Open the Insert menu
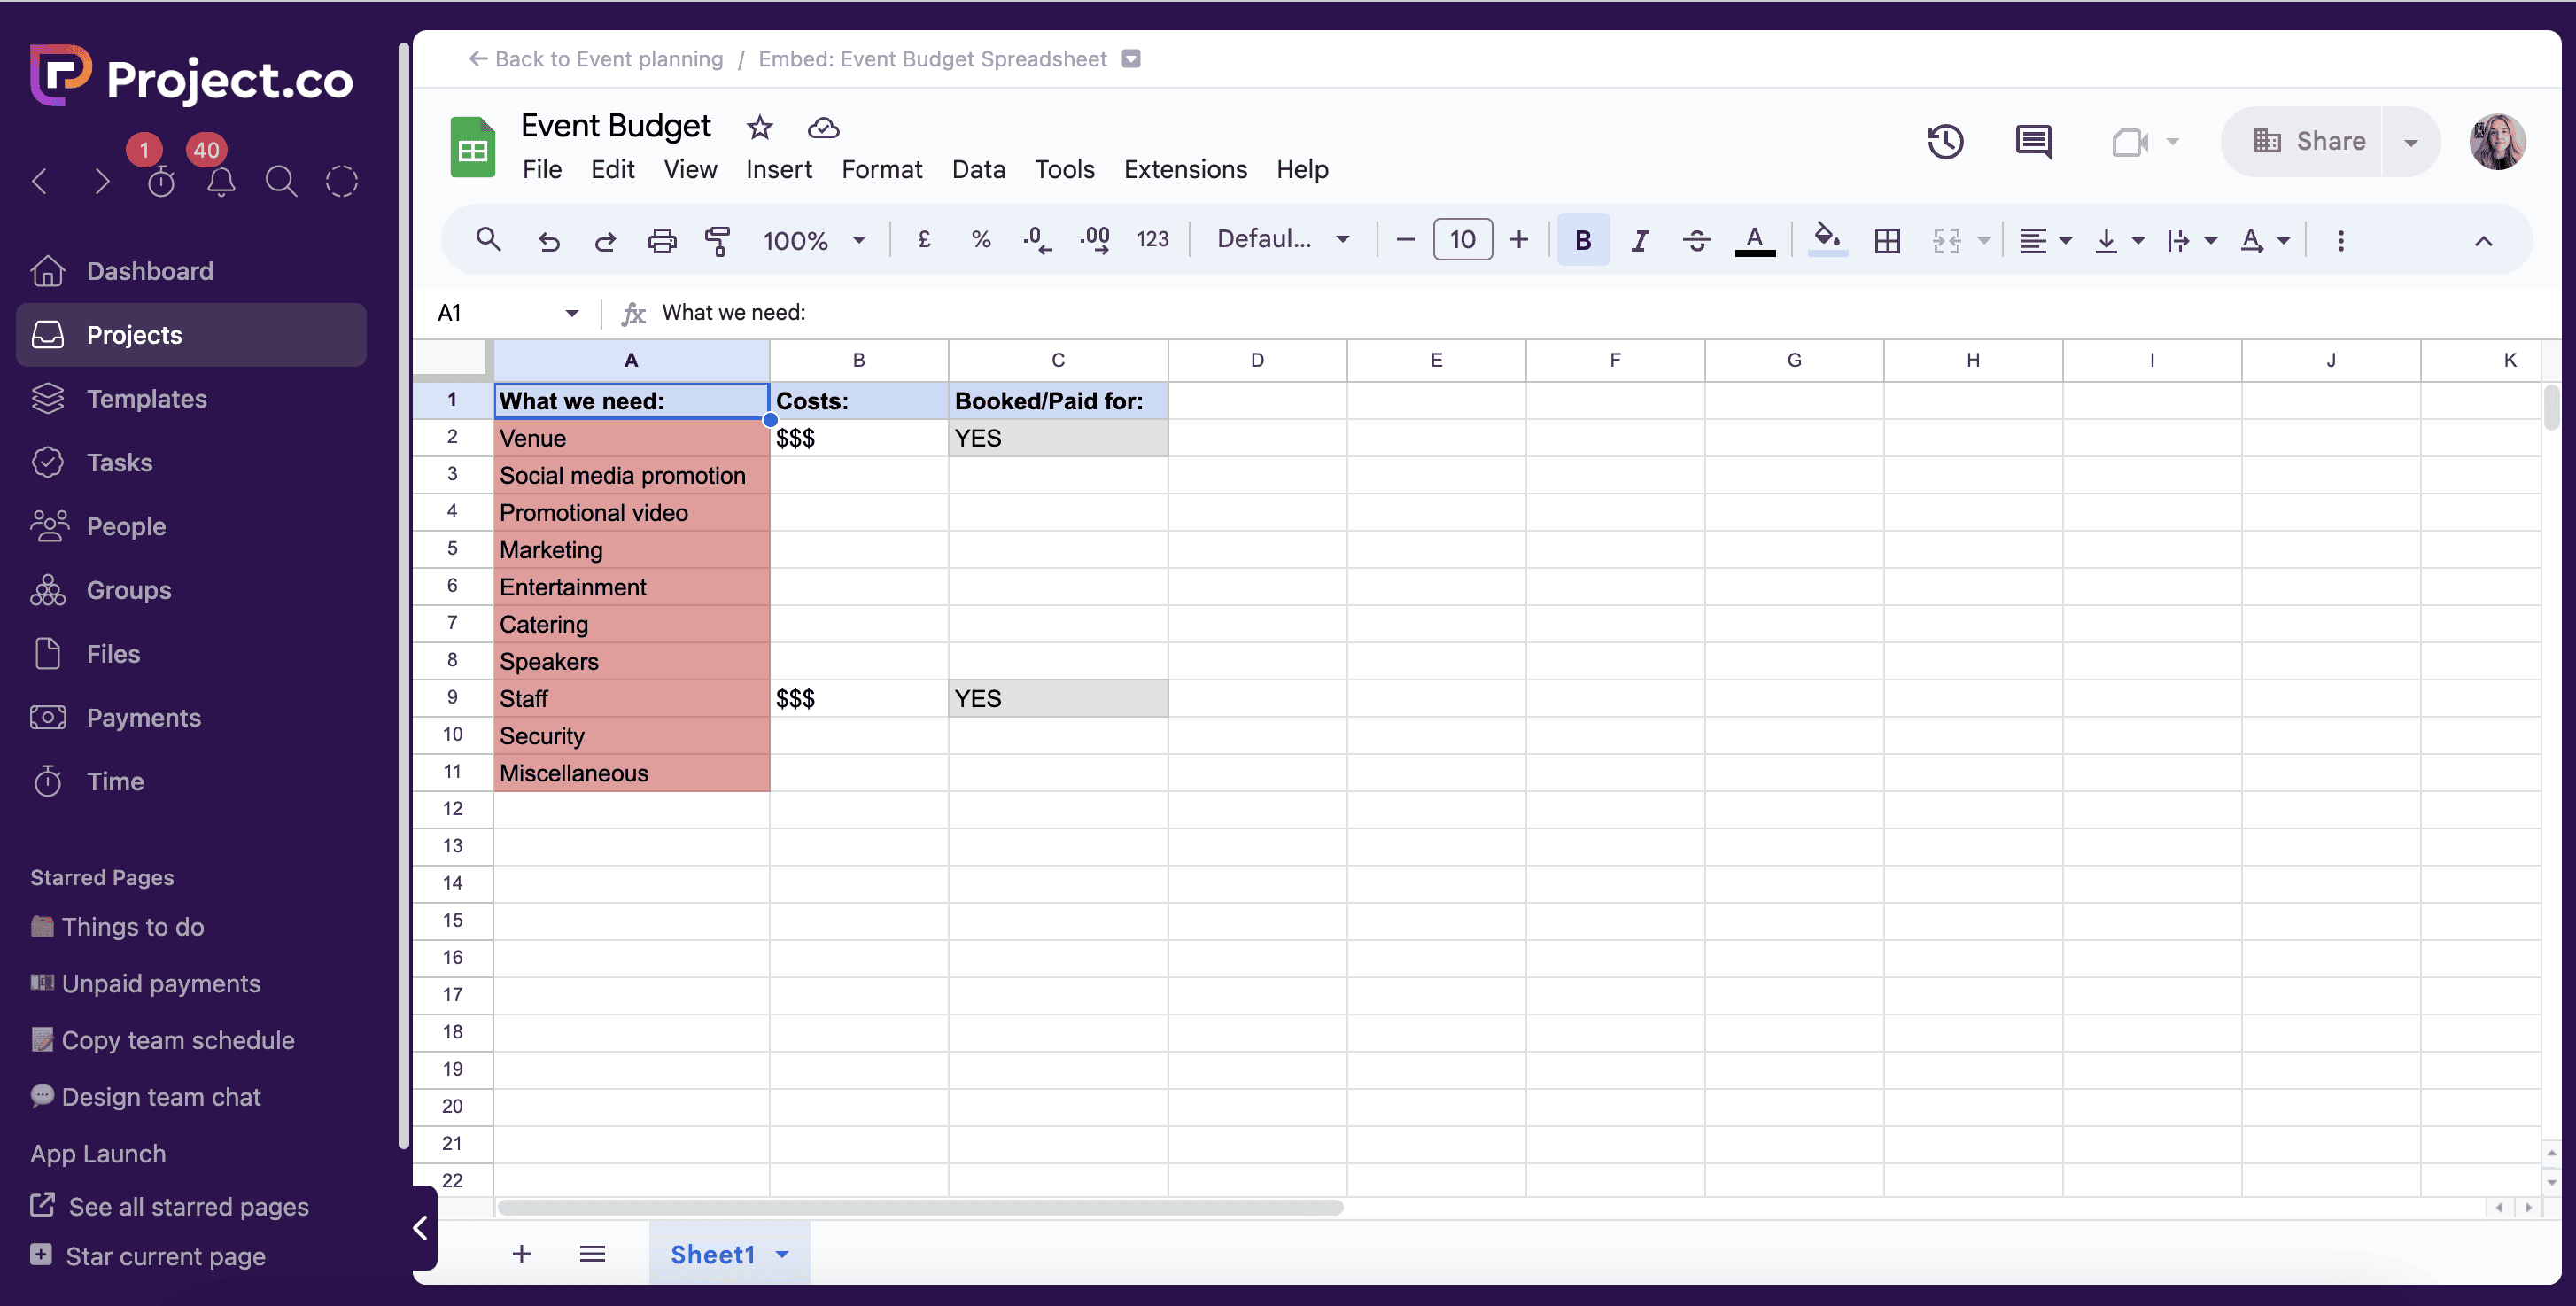 pos(778,169)
